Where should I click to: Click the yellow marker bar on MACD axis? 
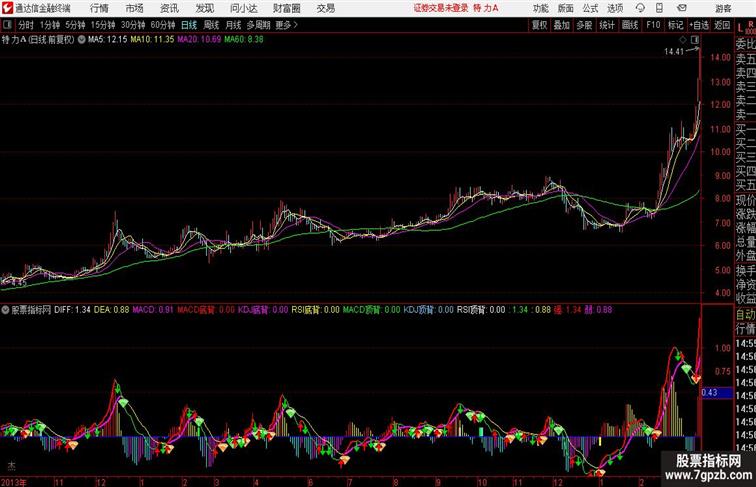point(600,441)
